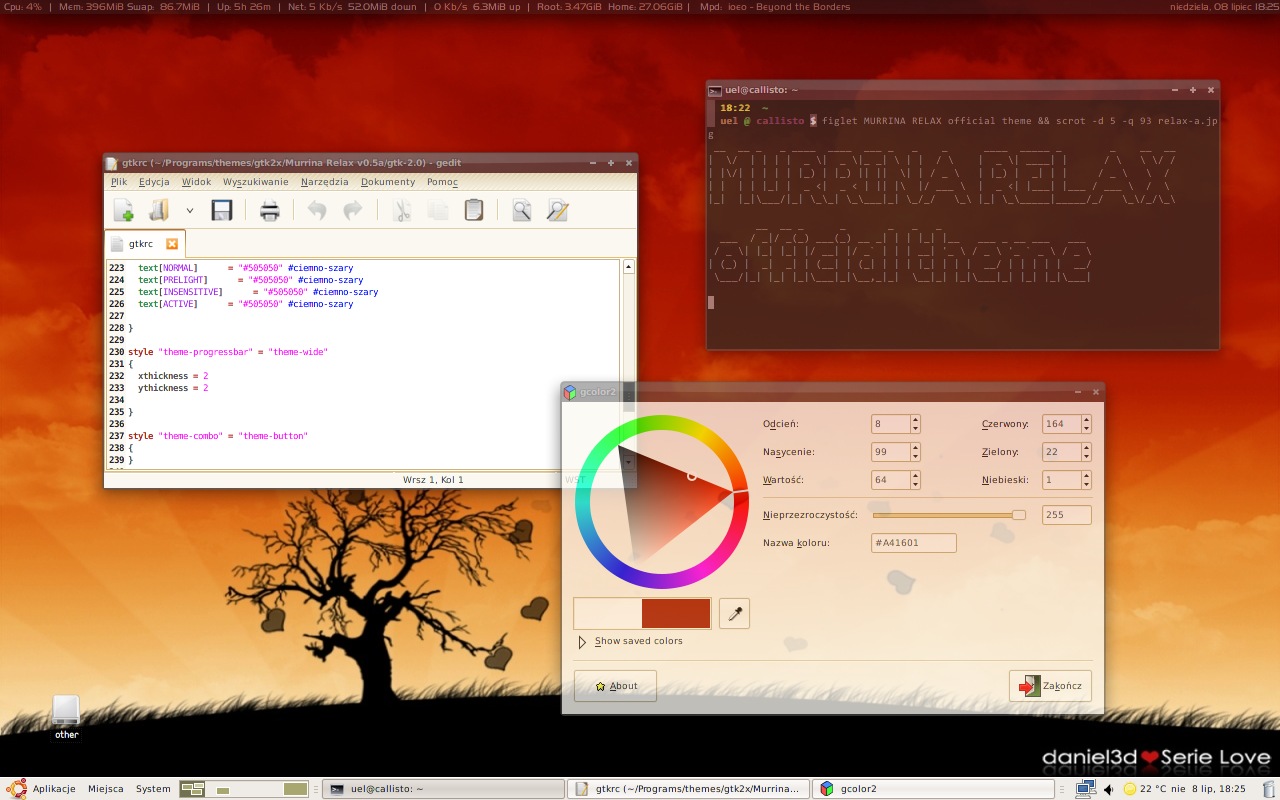The width and height of the screenshot is (1280, 800).
Task: Switch to gcolor2 taskbar button
Action: (933, 789)
